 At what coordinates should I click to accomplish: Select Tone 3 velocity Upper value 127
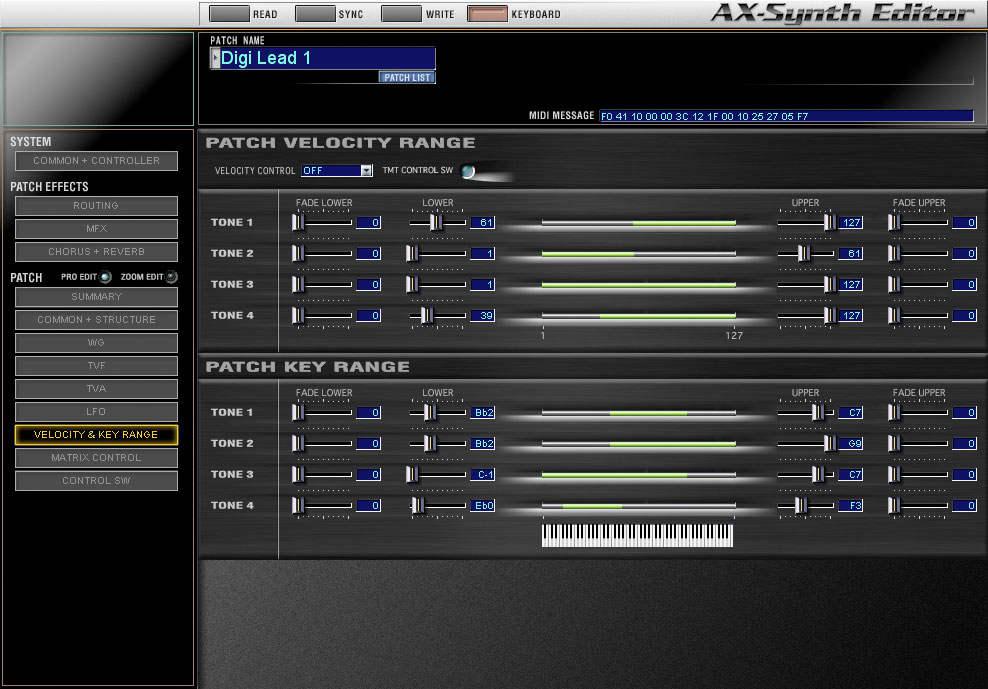click(851, 284)
